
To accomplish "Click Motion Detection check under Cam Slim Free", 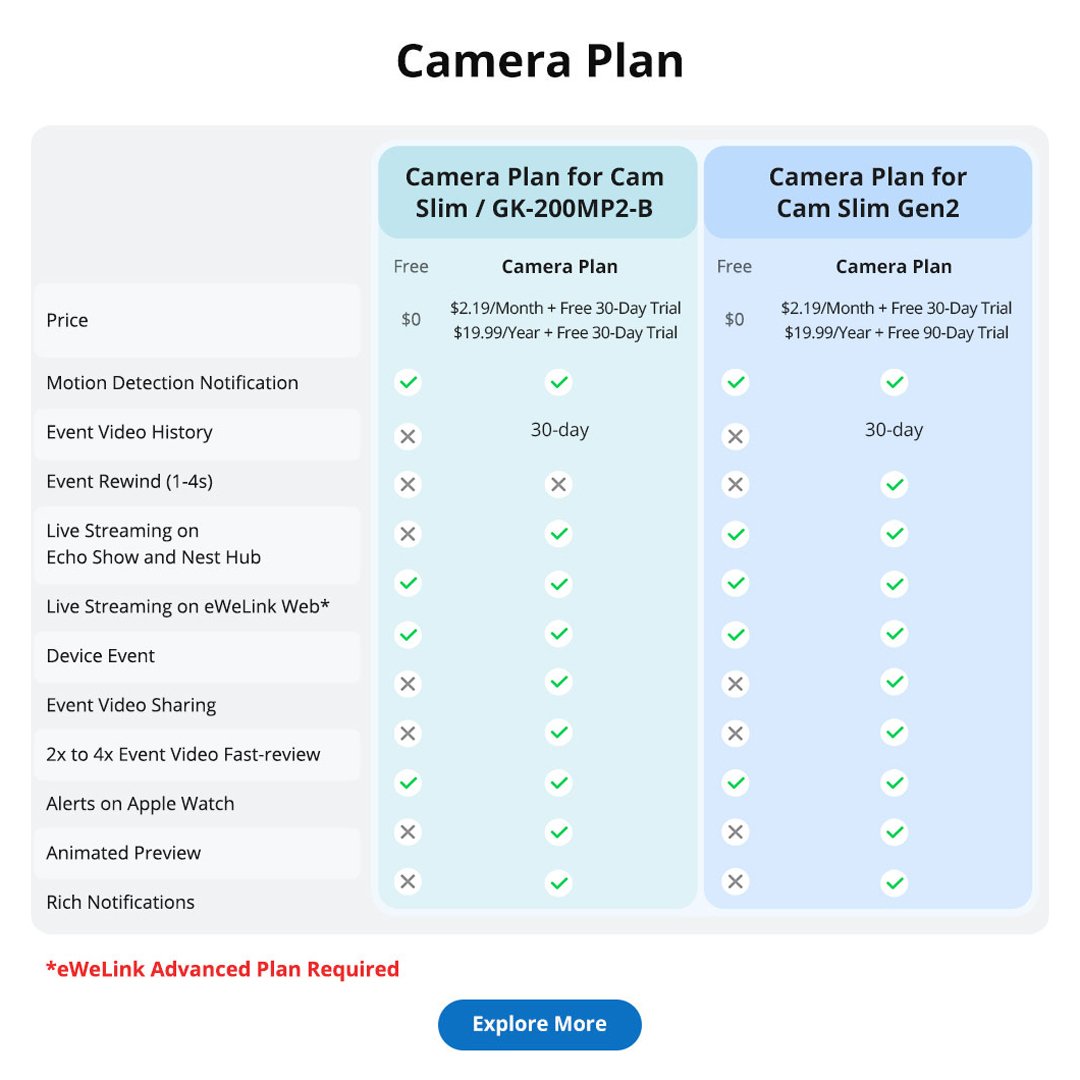I will pos(407,382).
